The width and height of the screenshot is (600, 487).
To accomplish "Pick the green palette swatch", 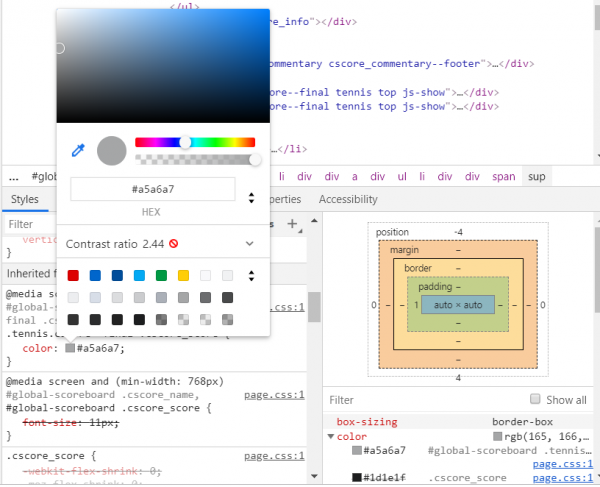I will pyautogui.click(x=161, y=275).
